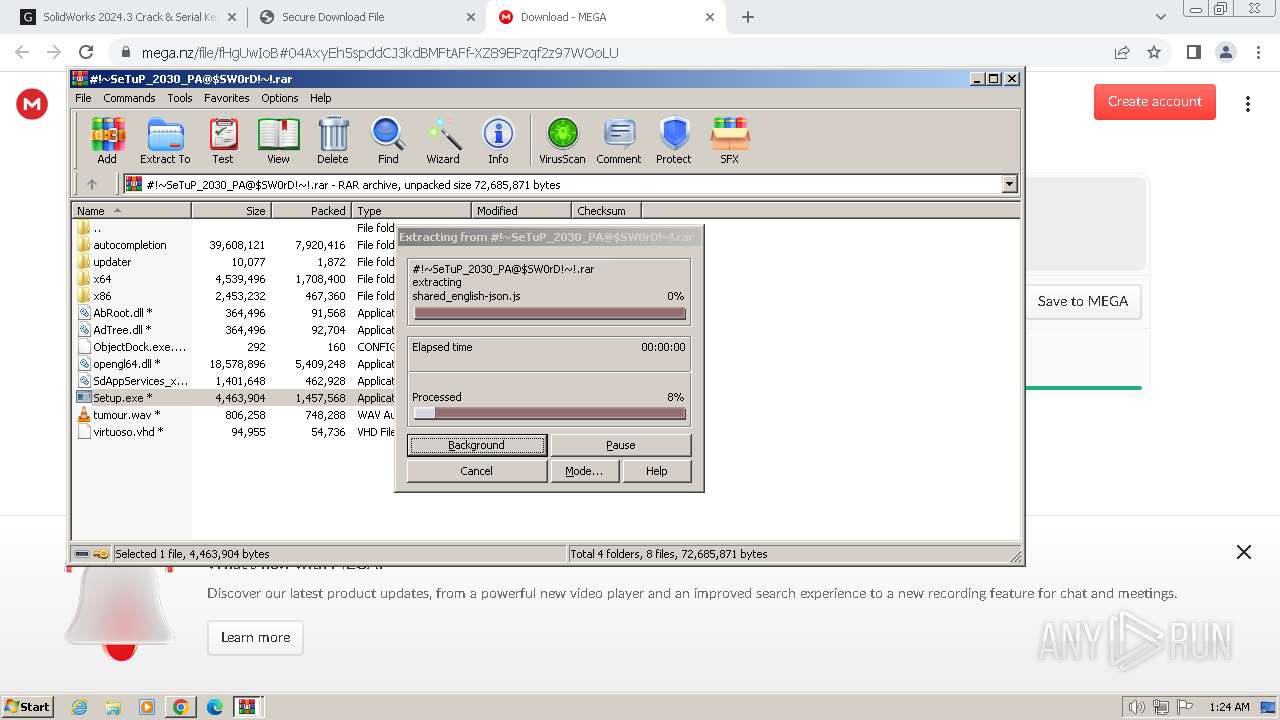Click the Chrome share page icon

click(1121, 52)
